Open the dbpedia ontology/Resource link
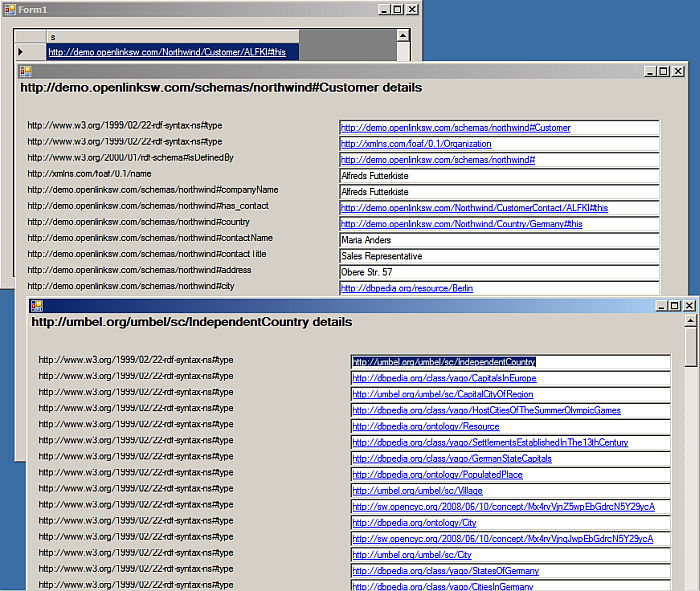The height and width of the screenshot is (591, 700). (x=426, y=426)
